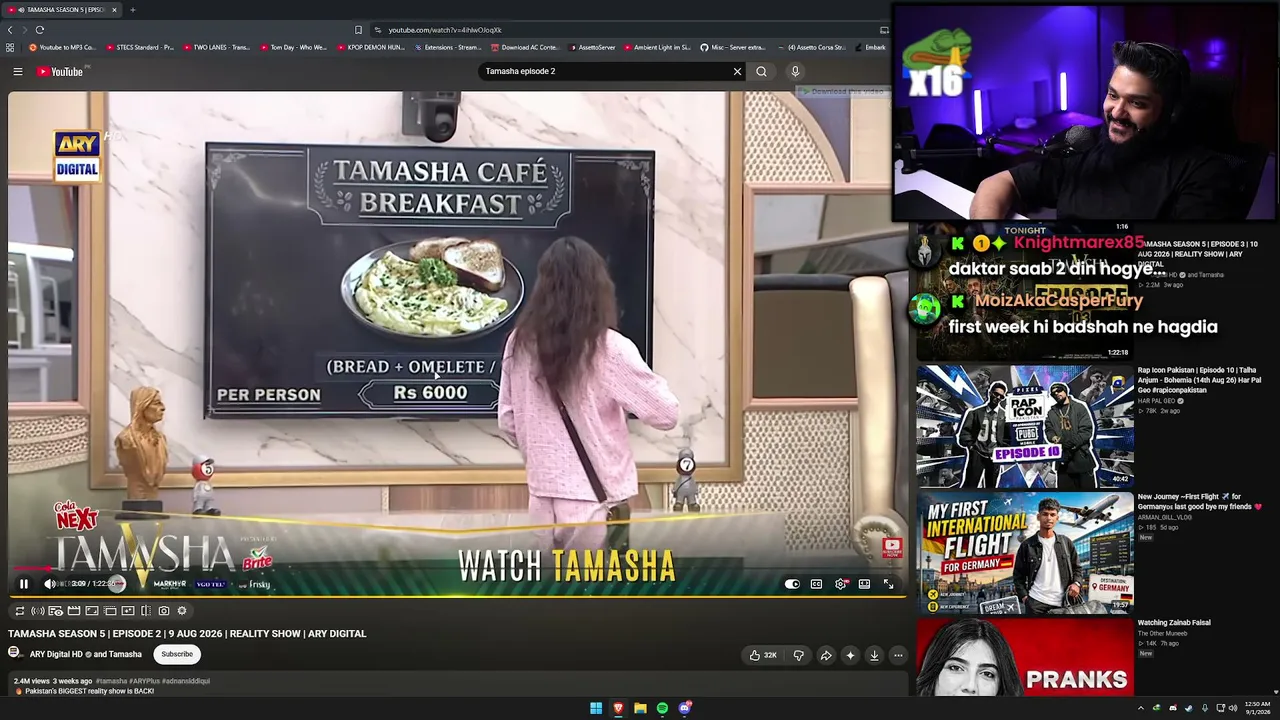Go back using the browser back arrow
The image size is (1280, 720).
pos(11,30)
